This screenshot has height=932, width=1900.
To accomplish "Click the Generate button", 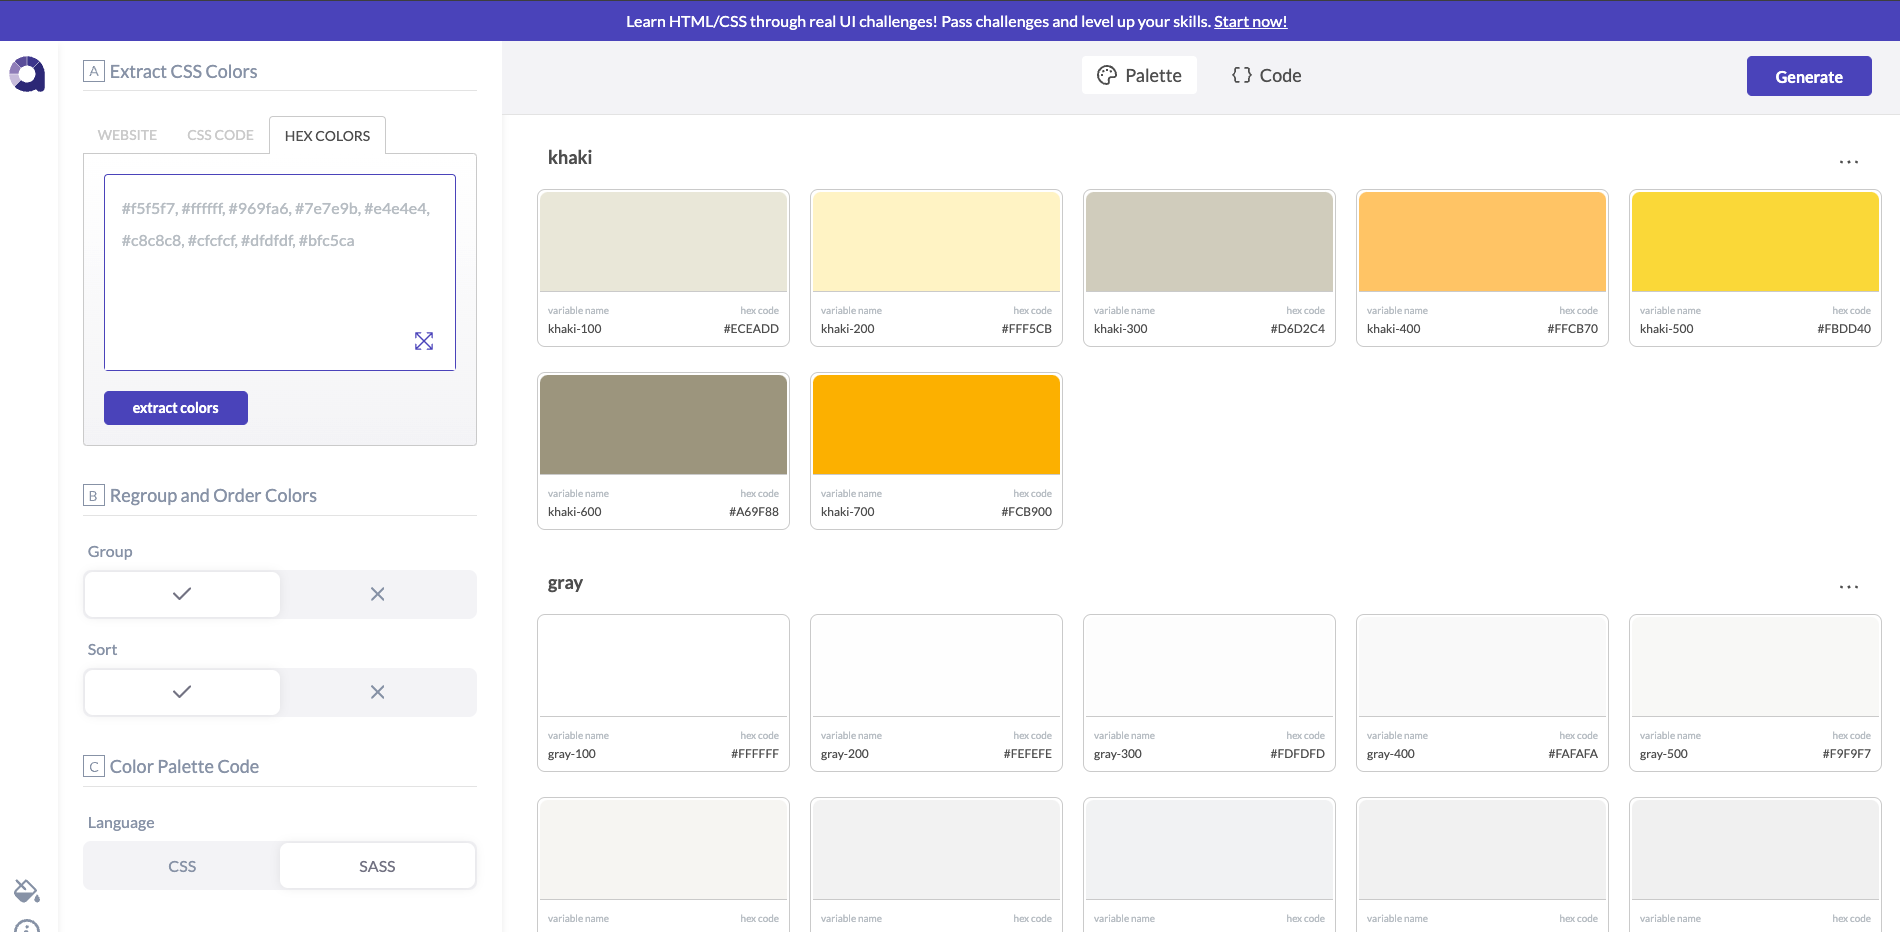I will (x=1808, y=77).
